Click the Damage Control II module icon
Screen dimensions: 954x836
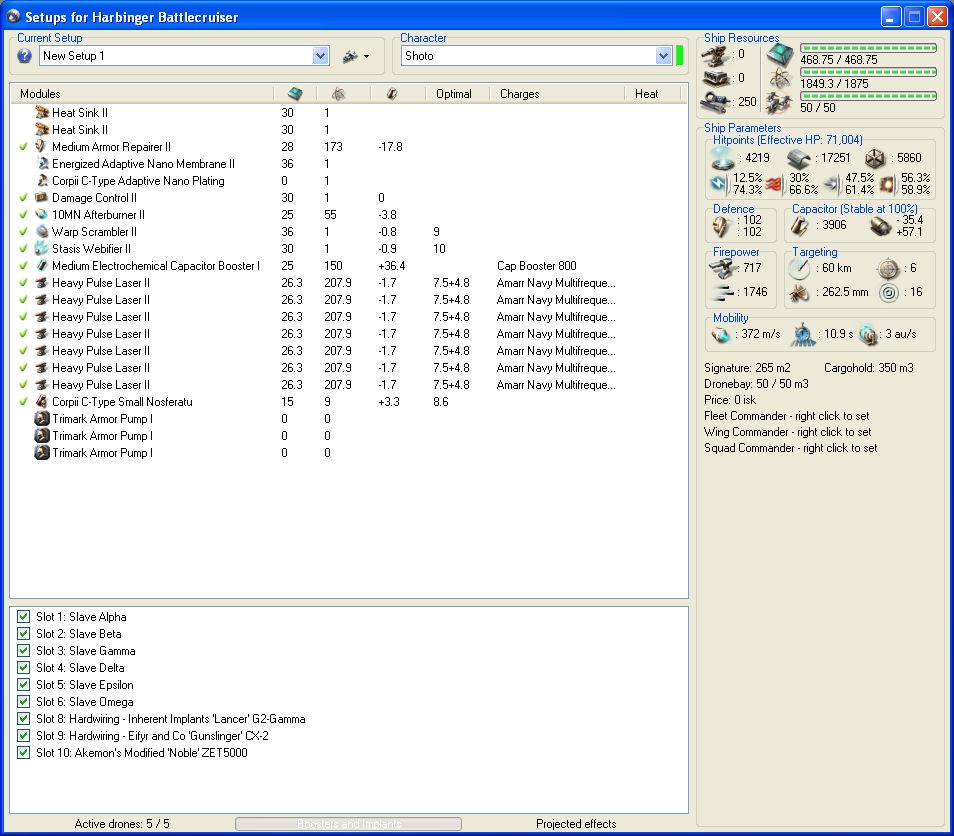tap(42, 198)
